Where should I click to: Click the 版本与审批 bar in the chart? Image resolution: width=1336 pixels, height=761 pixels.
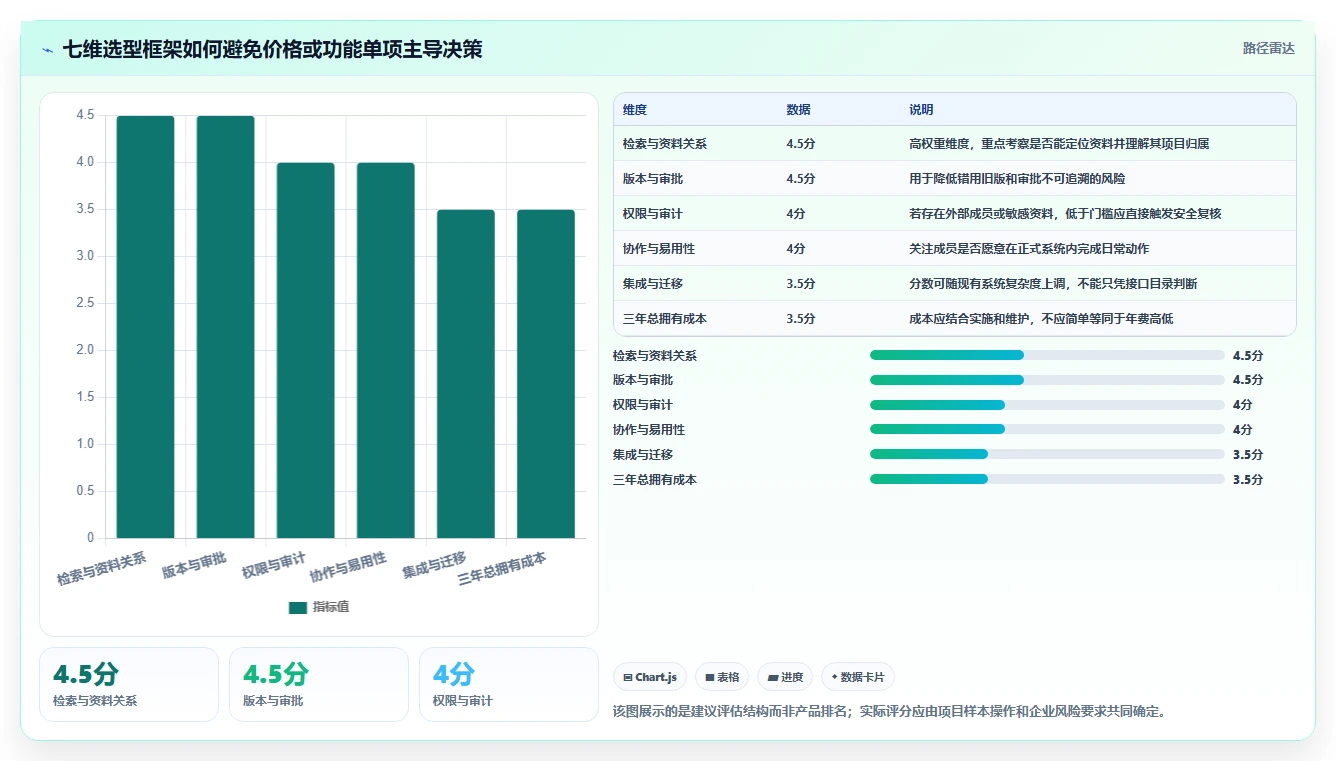click(x=225, y=327)
